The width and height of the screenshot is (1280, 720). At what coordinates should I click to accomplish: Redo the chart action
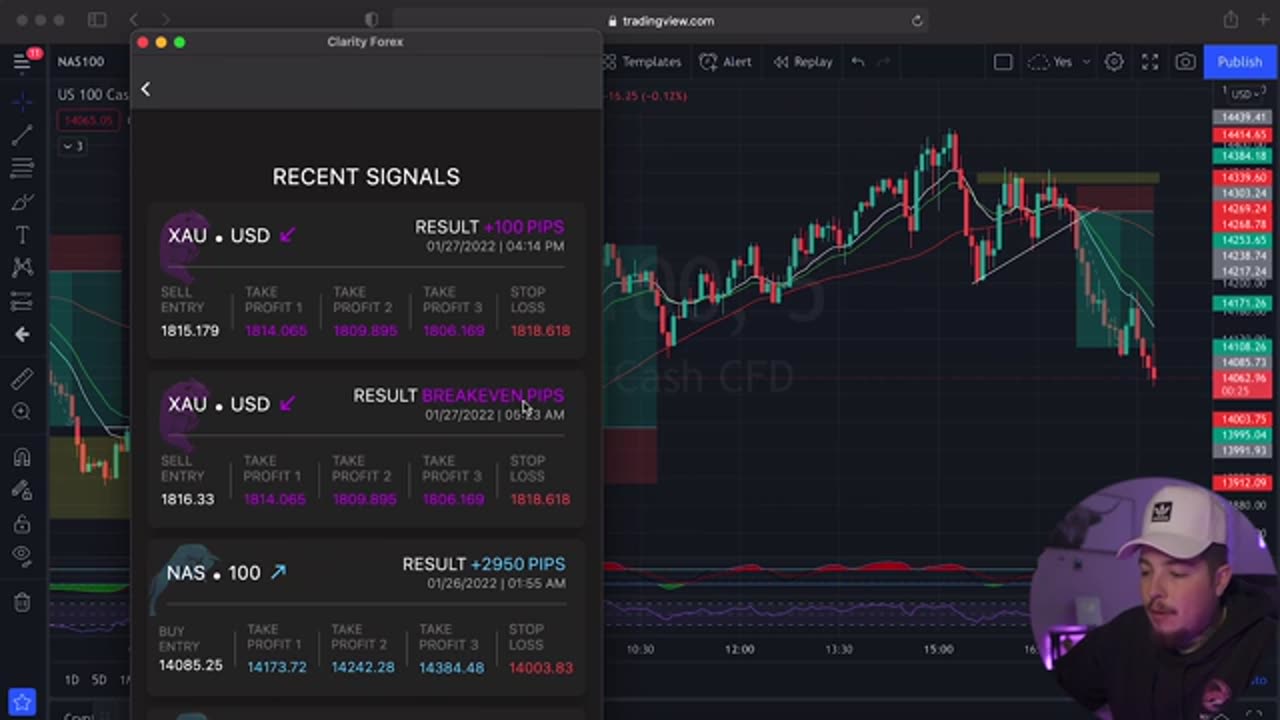coord(883,62)
